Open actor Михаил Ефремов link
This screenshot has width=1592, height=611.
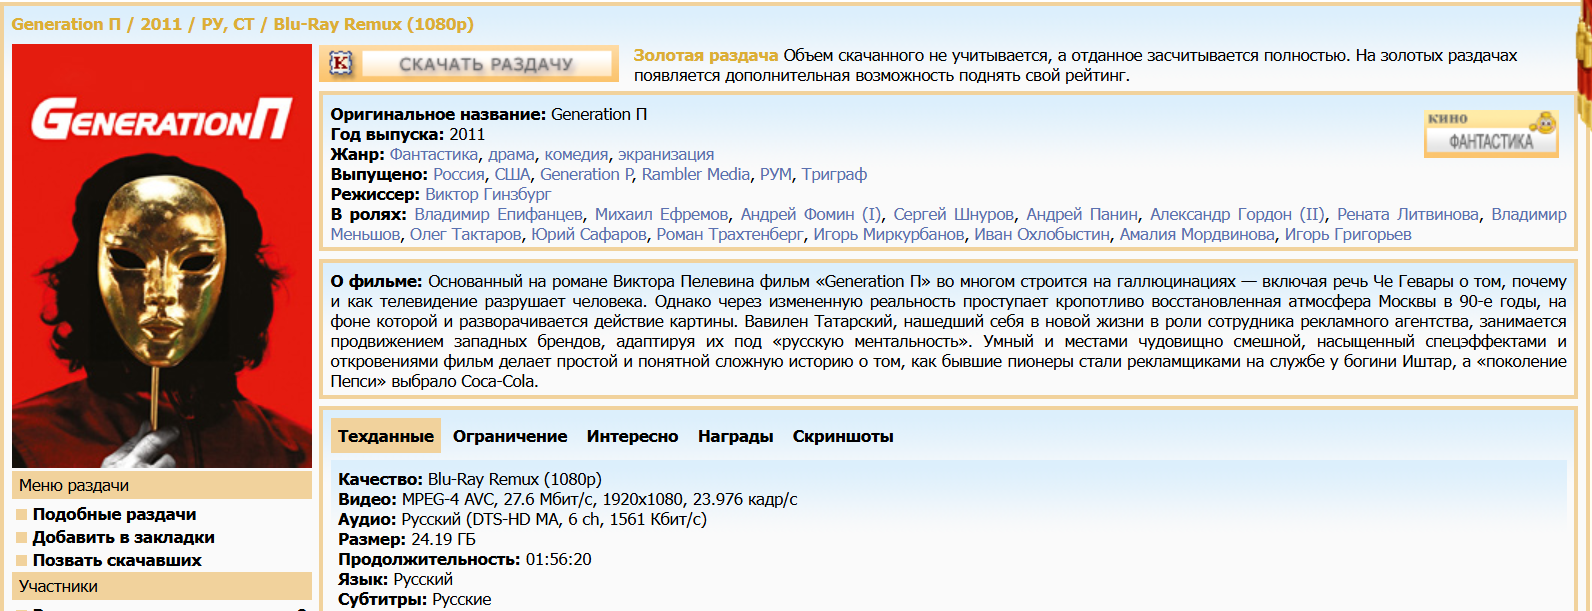661,214
